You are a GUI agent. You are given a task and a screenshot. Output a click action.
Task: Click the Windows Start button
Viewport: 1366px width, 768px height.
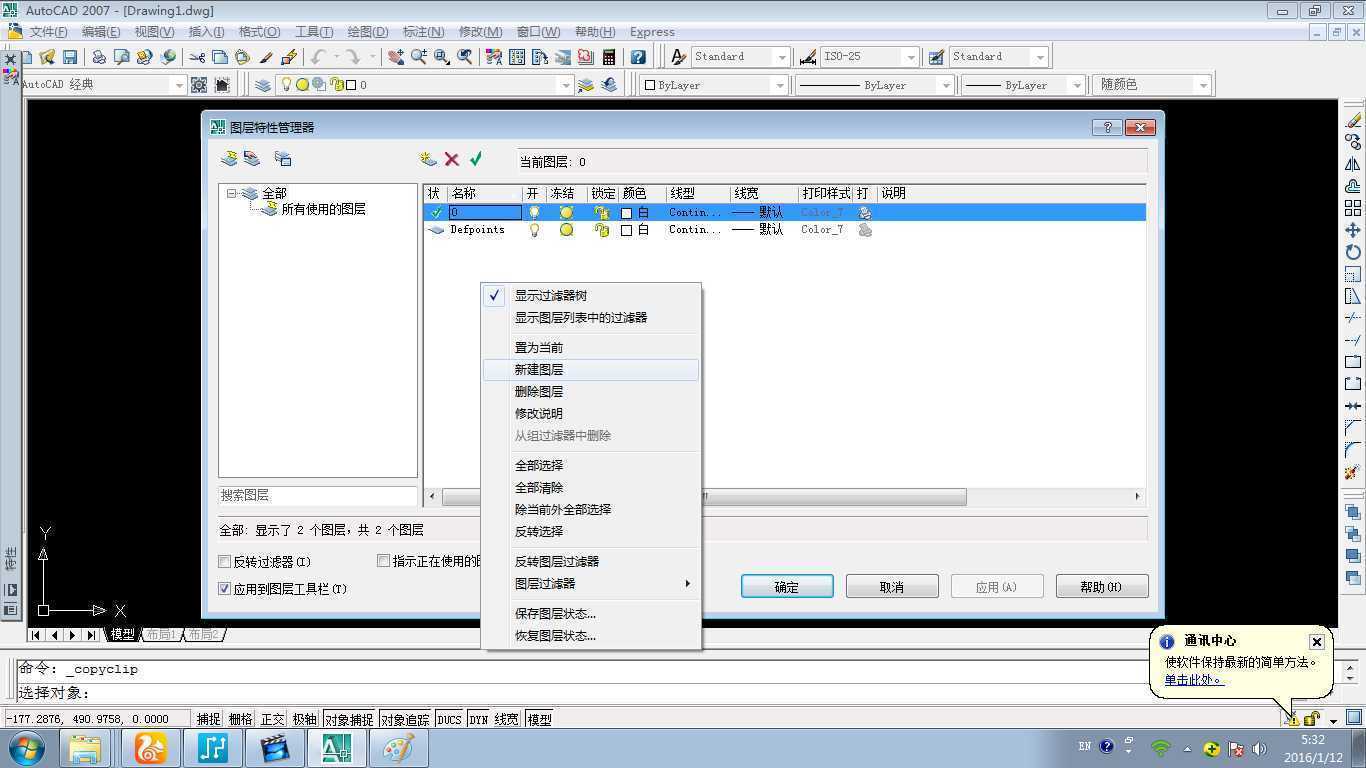click(25, 748)
